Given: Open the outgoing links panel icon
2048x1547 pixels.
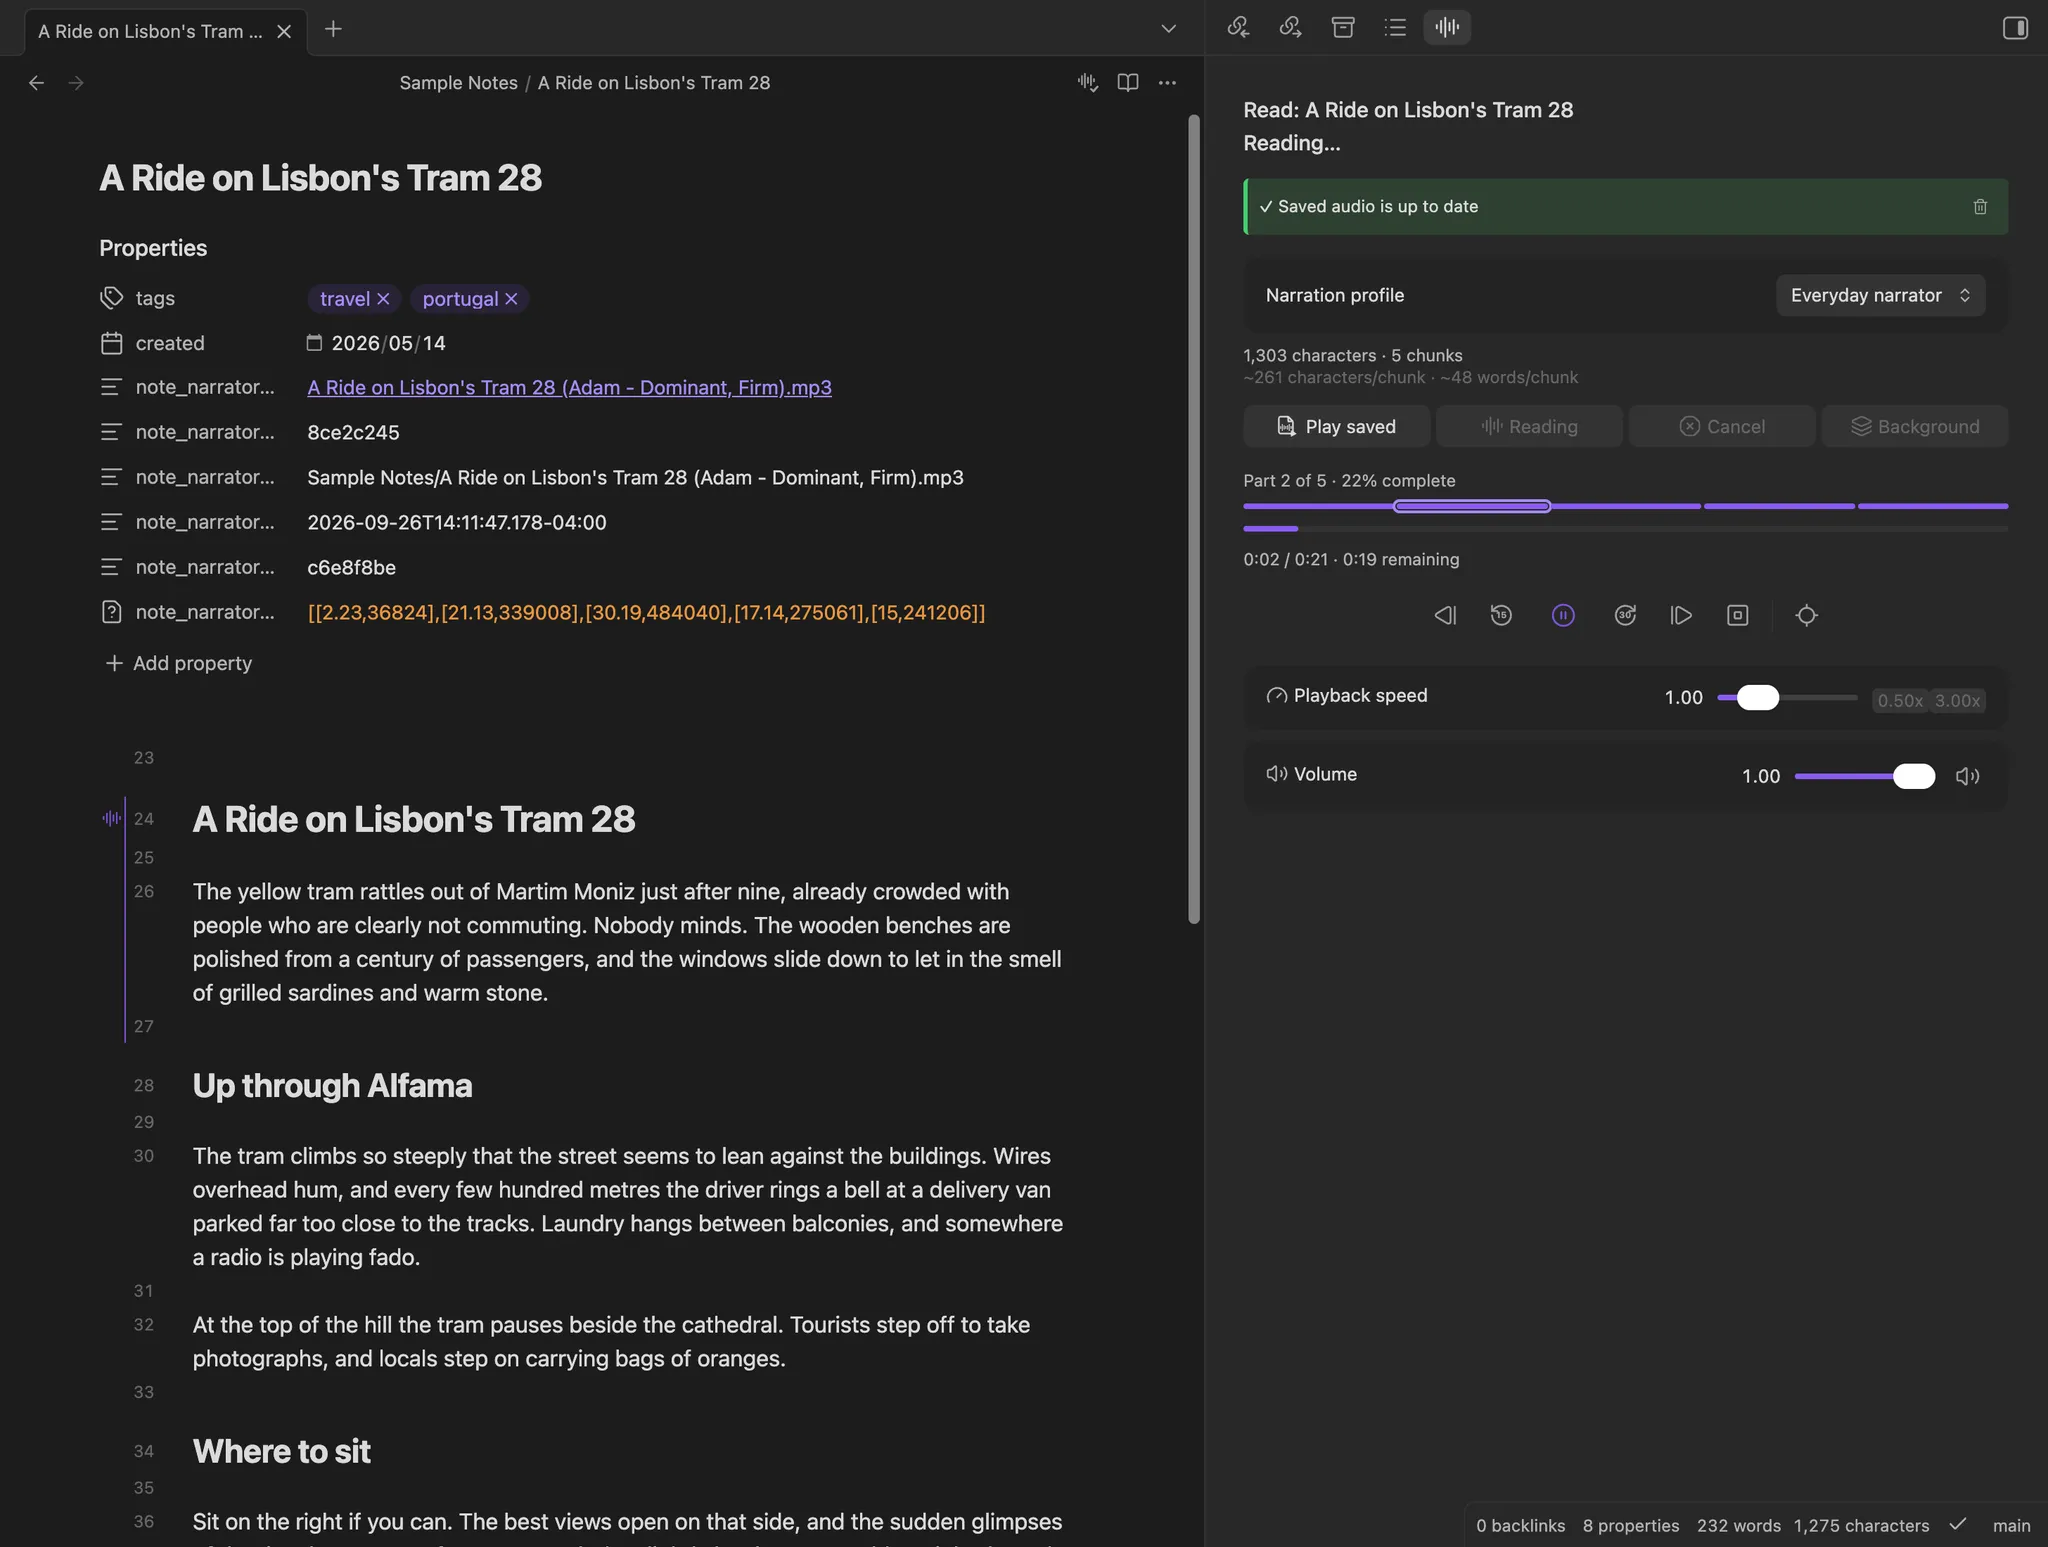Looking at the screenshot, I should 1291,27.
